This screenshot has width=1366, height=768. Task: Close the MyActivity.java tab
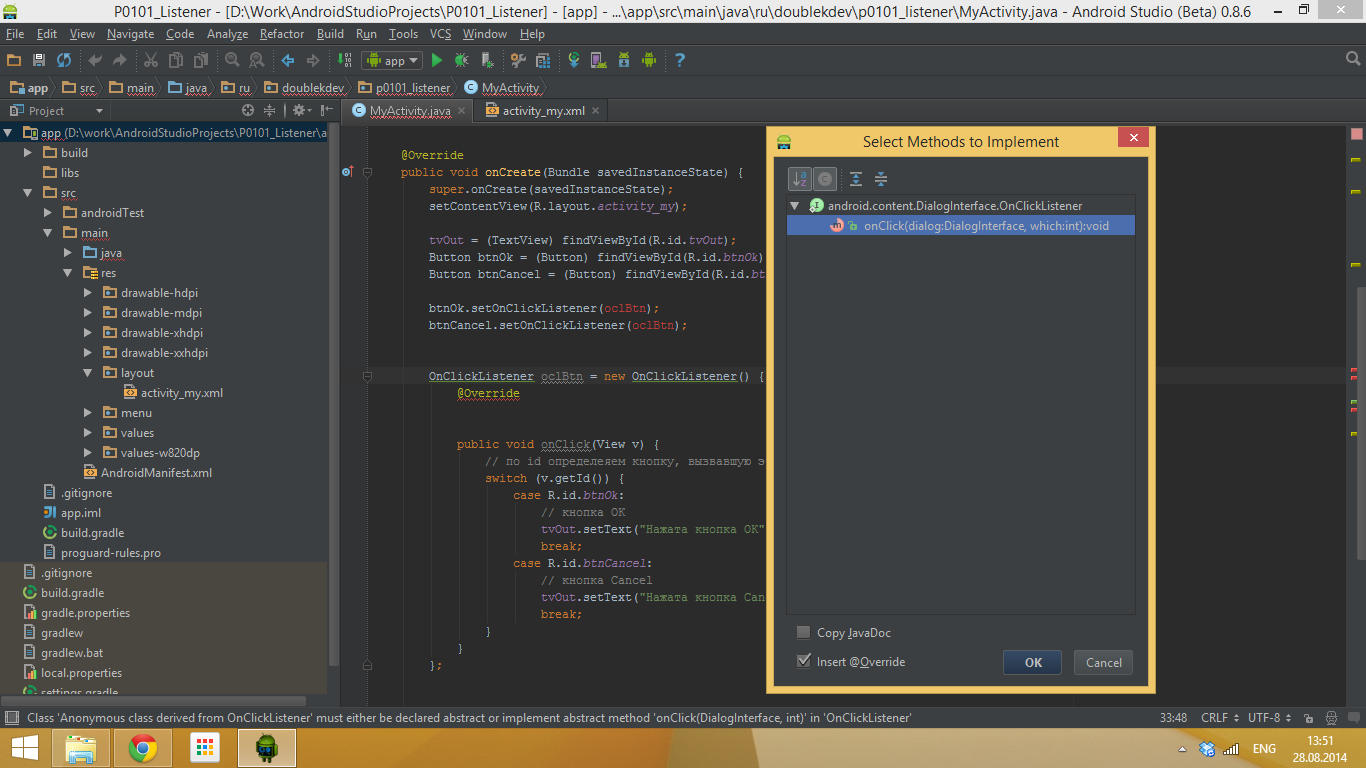[462, 111]
